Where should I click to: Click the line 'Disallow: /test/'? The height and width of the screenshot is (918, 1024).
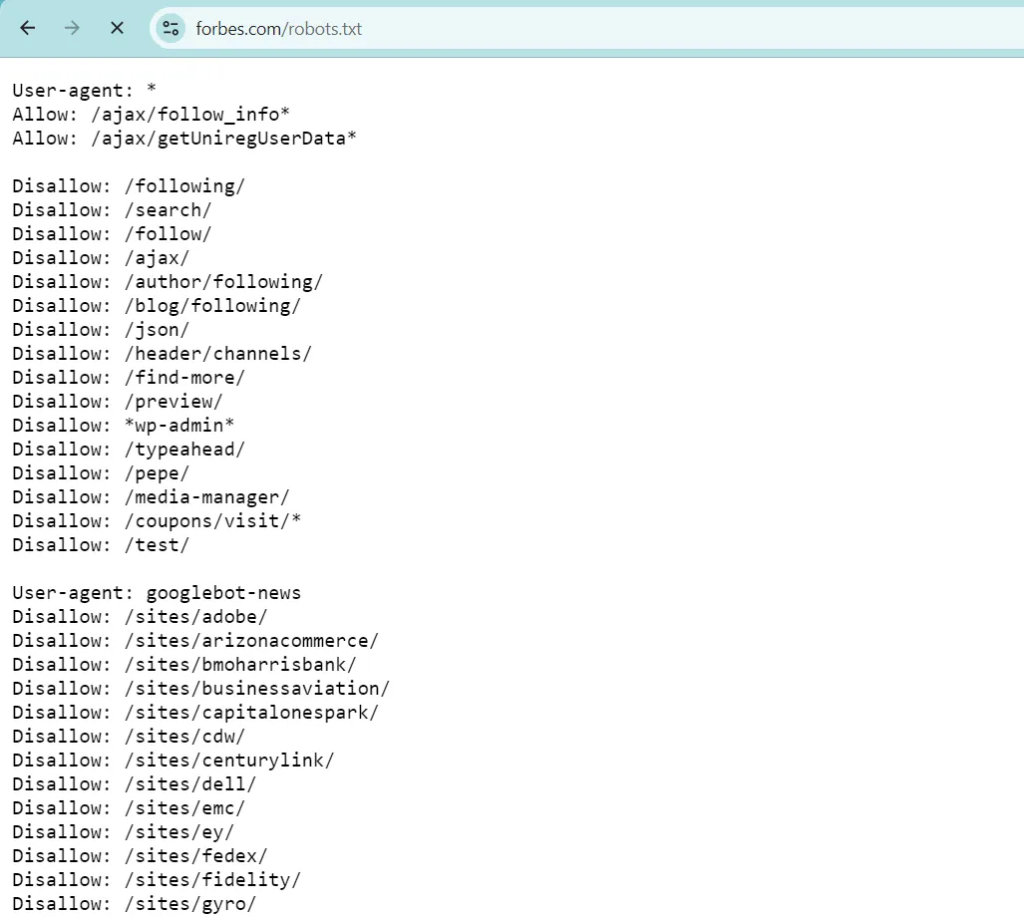click(101, 545)
